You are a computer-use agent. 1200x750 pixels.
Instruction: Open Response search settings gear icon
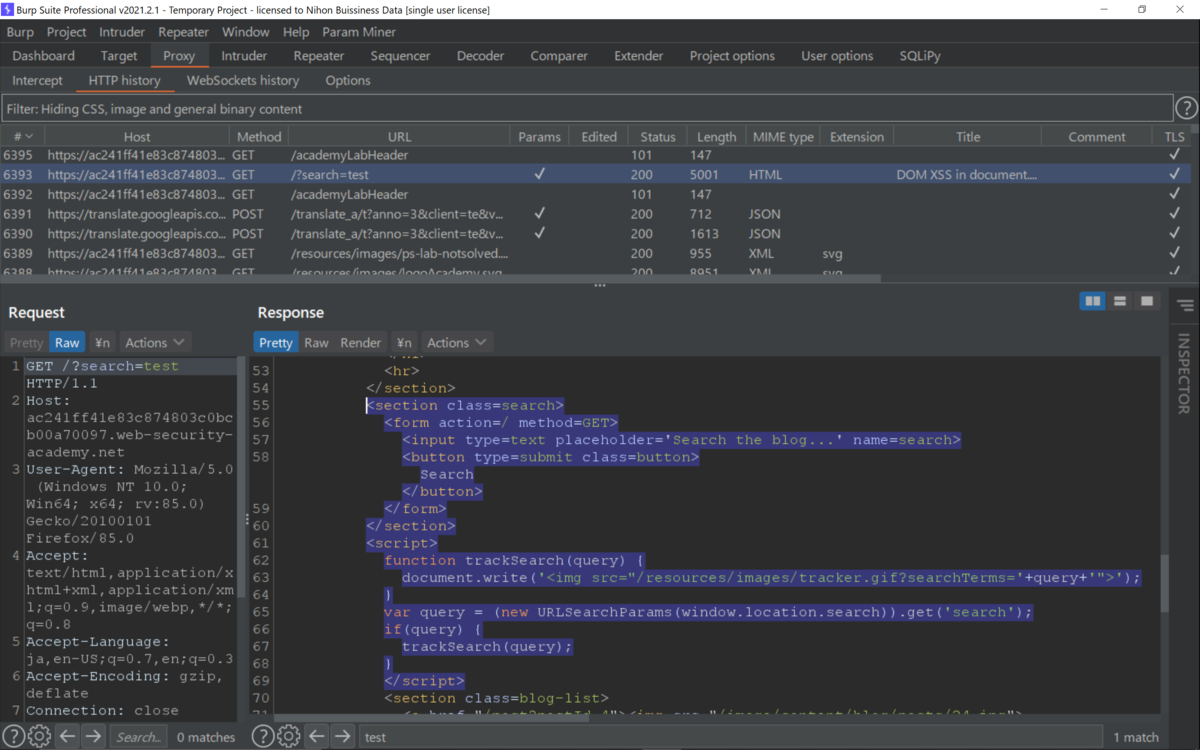289,736
